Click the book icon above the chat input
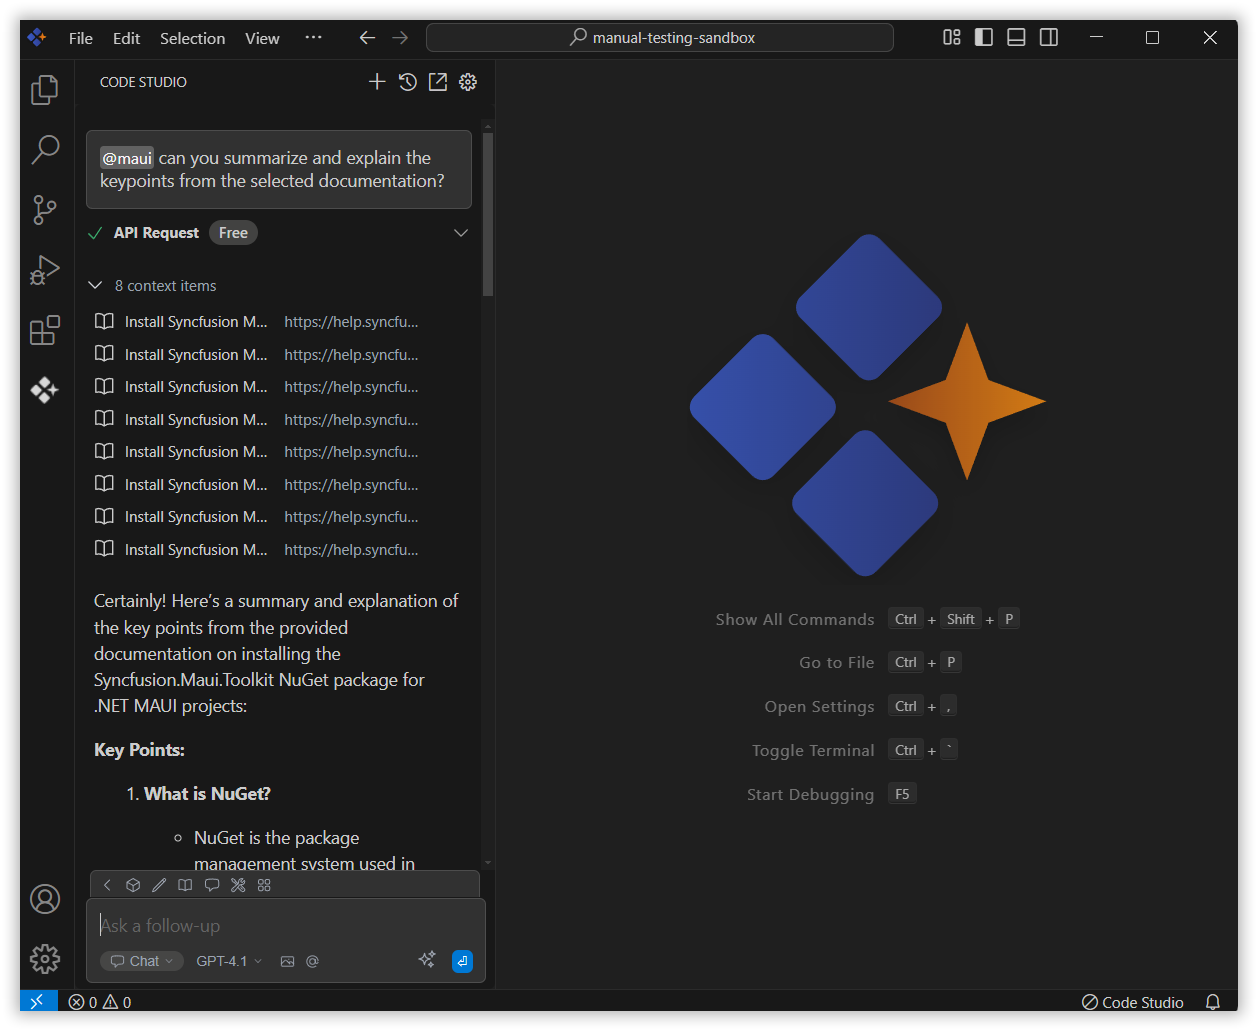Screen dimensions: 1258x1031 pyautogui.click(x=185, y=885)
